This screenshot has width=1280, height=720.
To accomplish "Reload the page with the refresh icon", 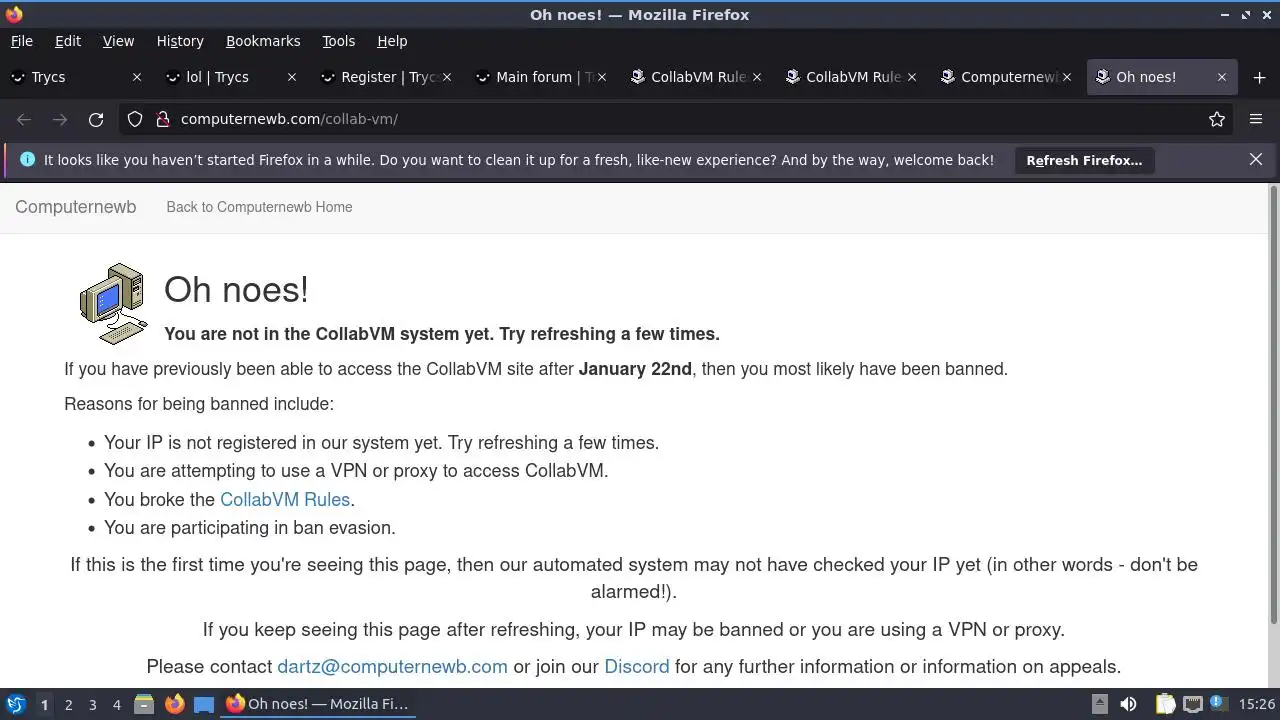I will [x=96, y=119].
